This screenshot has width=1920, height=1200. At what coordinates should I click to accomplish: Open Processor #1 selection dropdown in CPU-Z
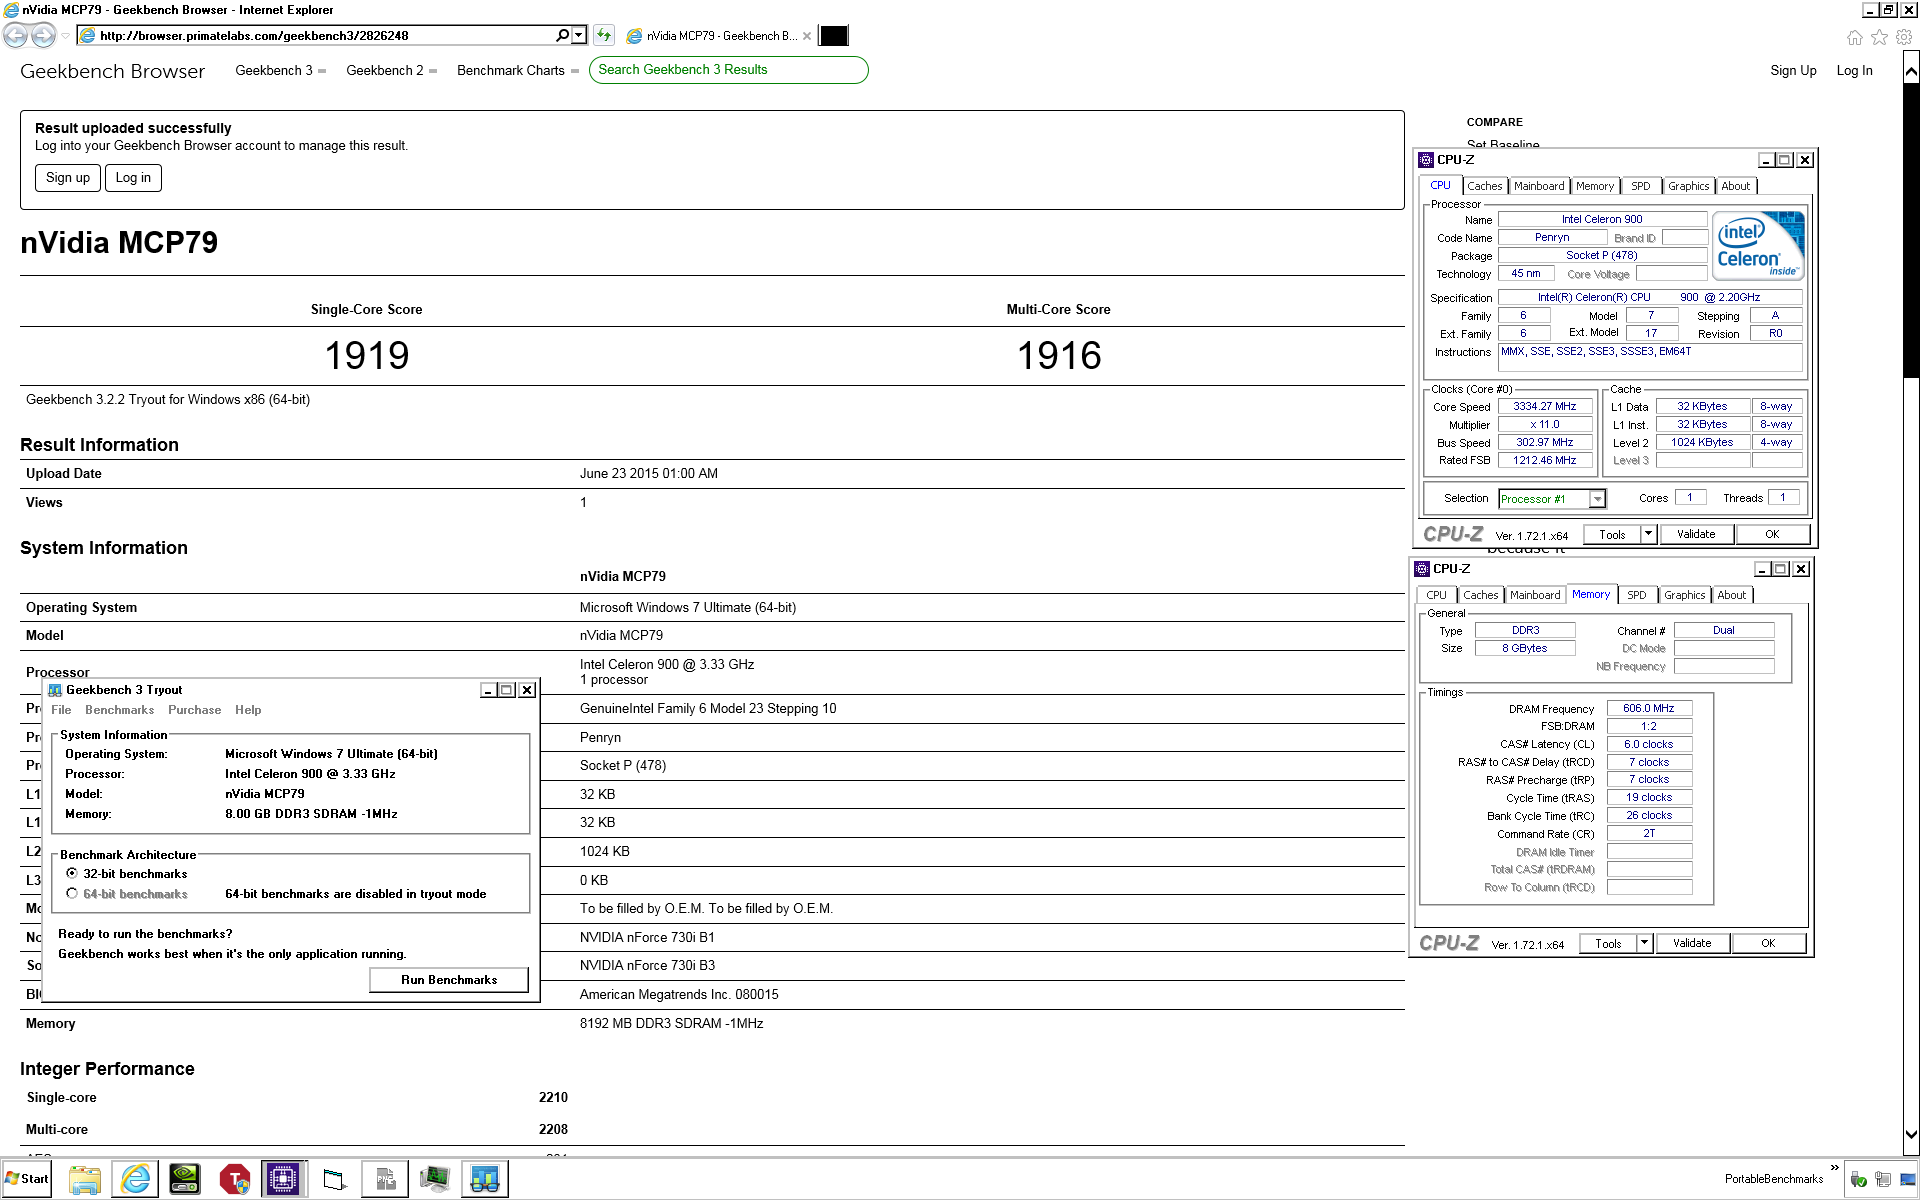click(x=1597, y=498)
